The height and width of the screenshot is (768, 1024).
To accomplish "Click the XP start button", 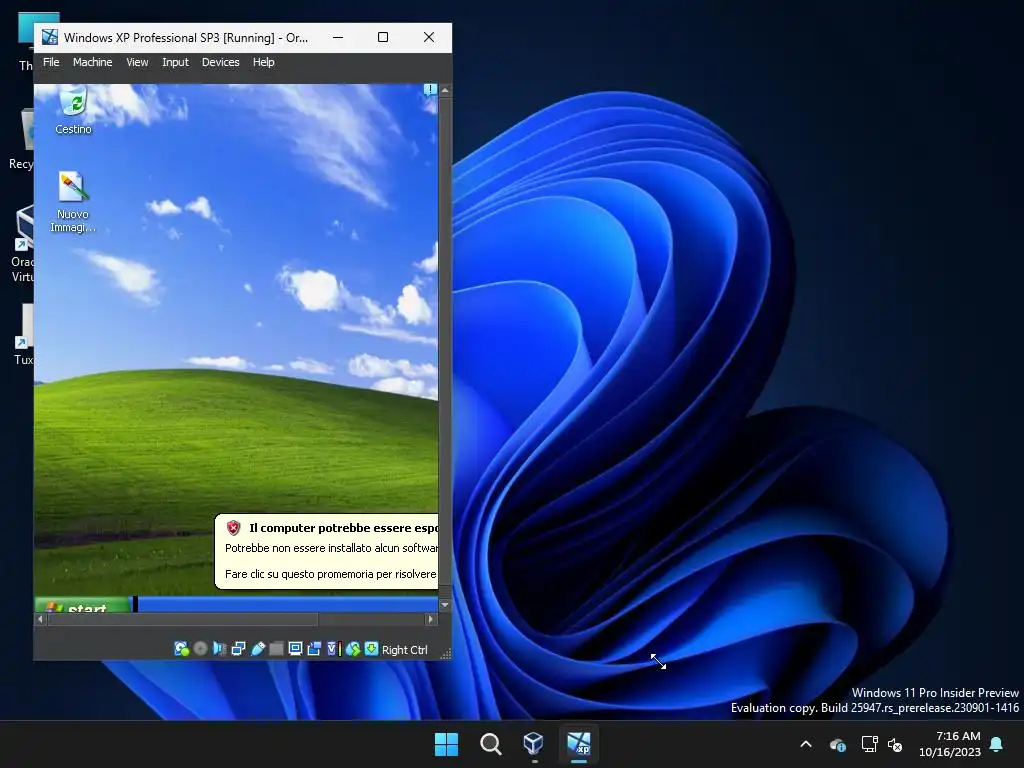I will [x=83, y=605].
